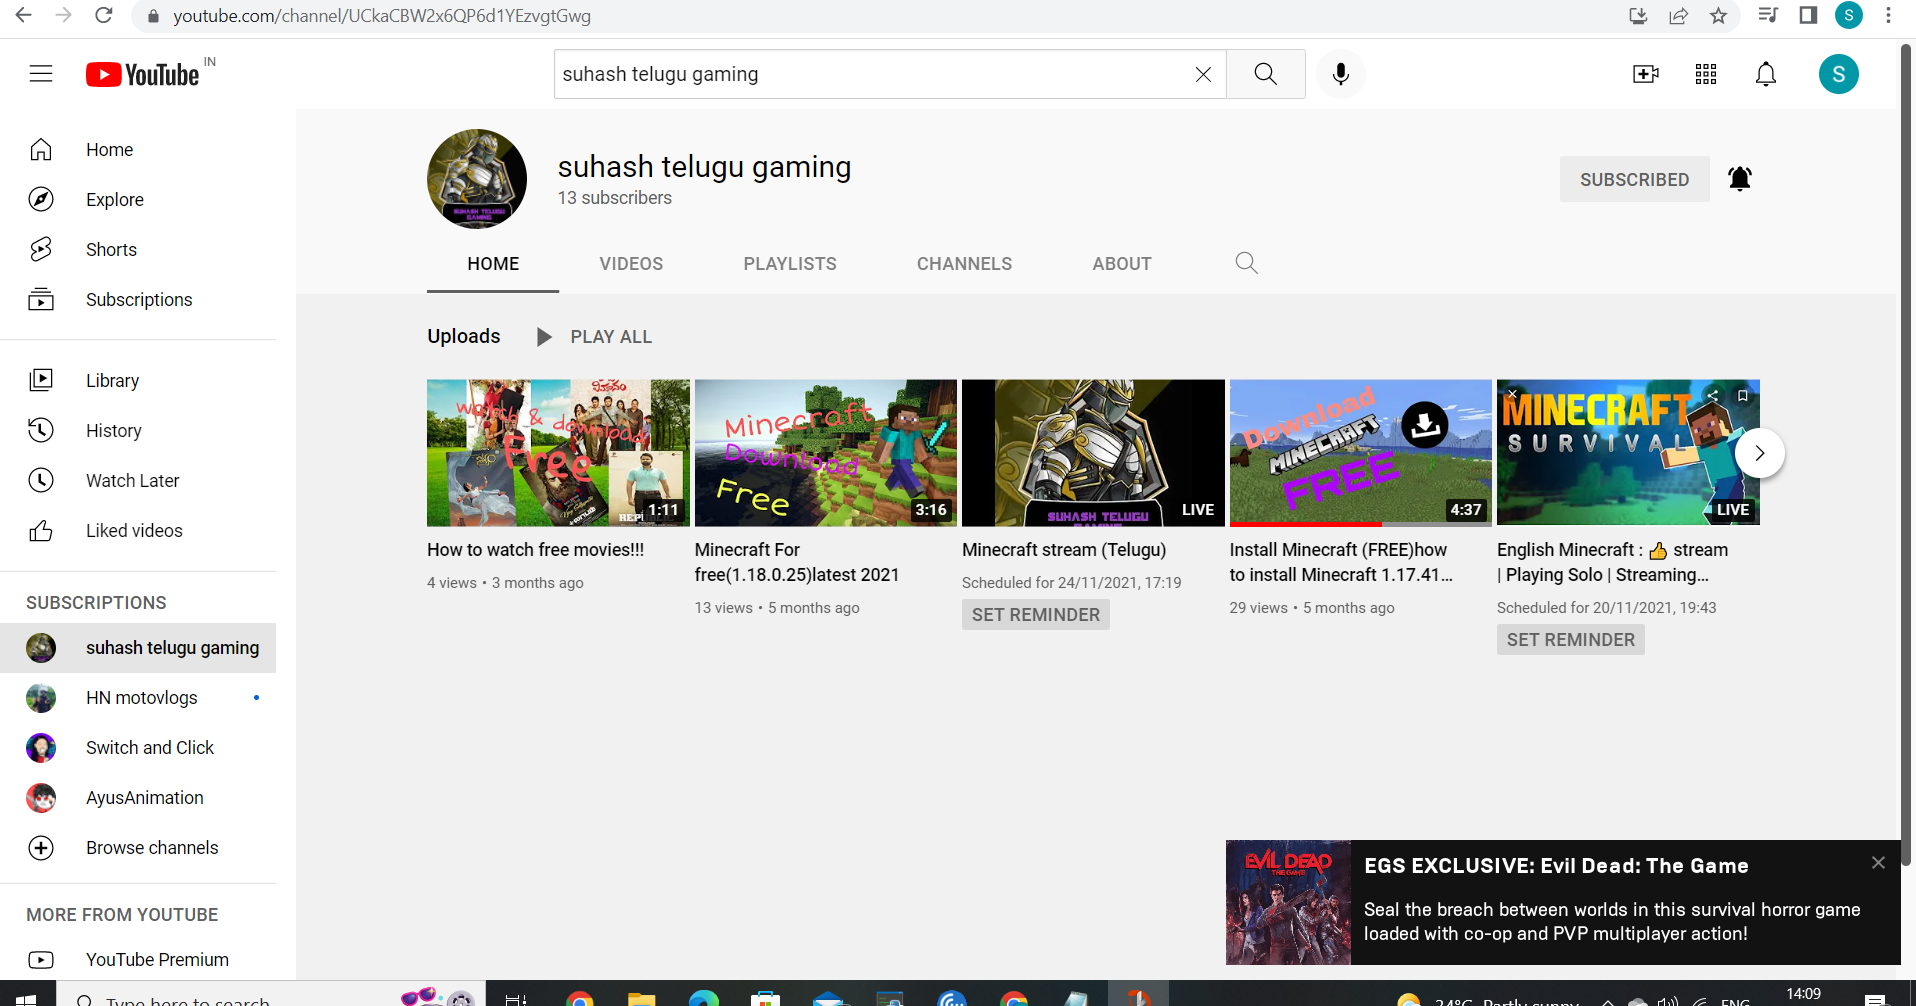Click the address bar URL
The image size is (1916, 1006).
pyautogui.click(x=382, y=16)
